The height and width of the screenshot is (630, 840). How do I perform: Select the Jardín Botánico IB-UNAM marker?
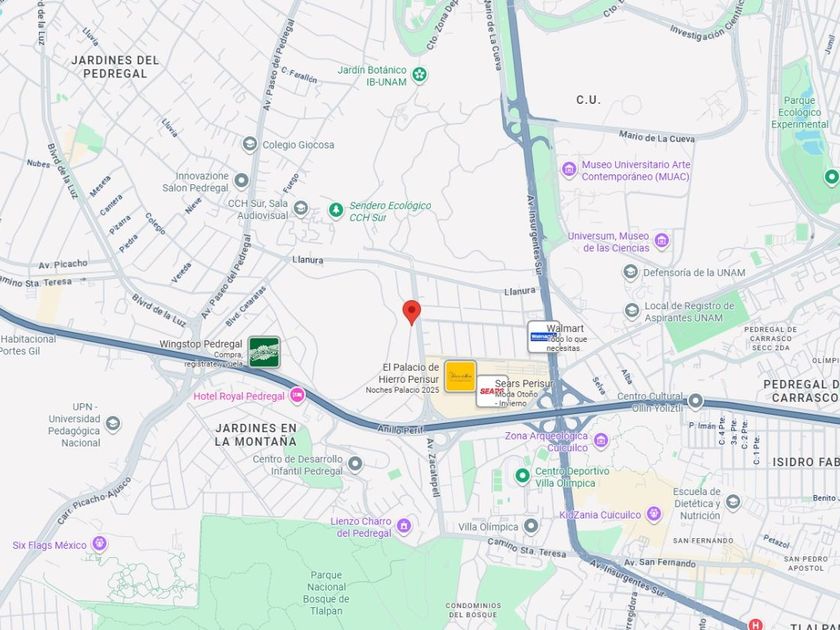[419, 74]
